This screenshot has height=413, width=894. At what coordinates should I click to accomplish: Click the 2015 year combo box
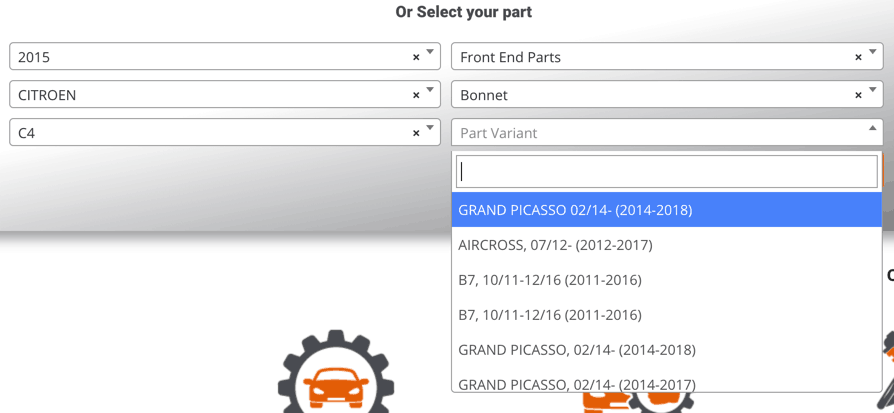[225, 56]
